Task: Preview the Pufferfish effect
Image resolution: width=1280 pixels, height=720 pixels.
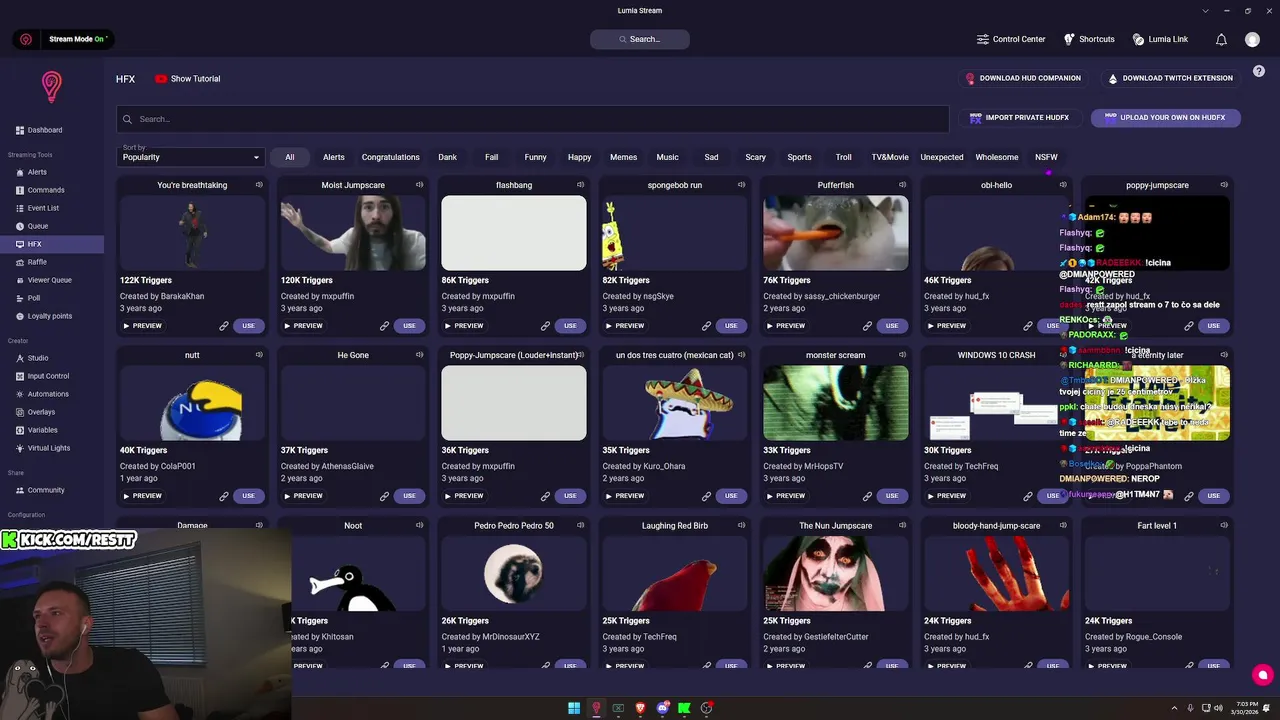Action: pyautogui.click(x=785, y=326)
